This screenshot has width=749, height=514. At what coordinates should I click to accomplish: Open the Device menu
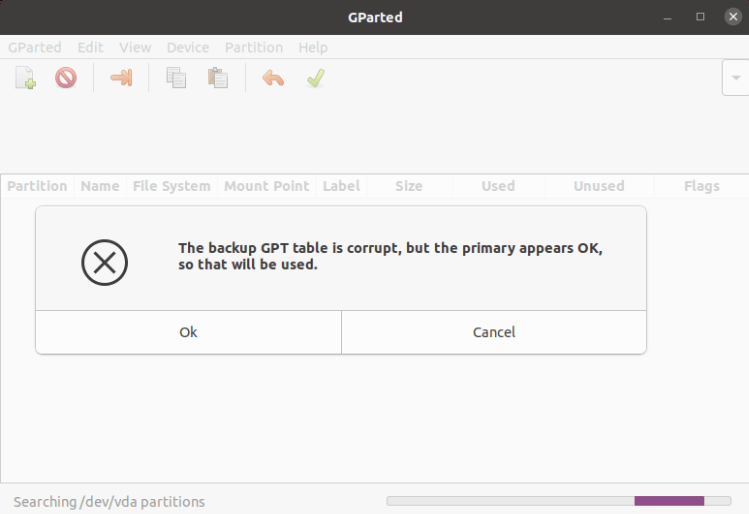[188, 47]
